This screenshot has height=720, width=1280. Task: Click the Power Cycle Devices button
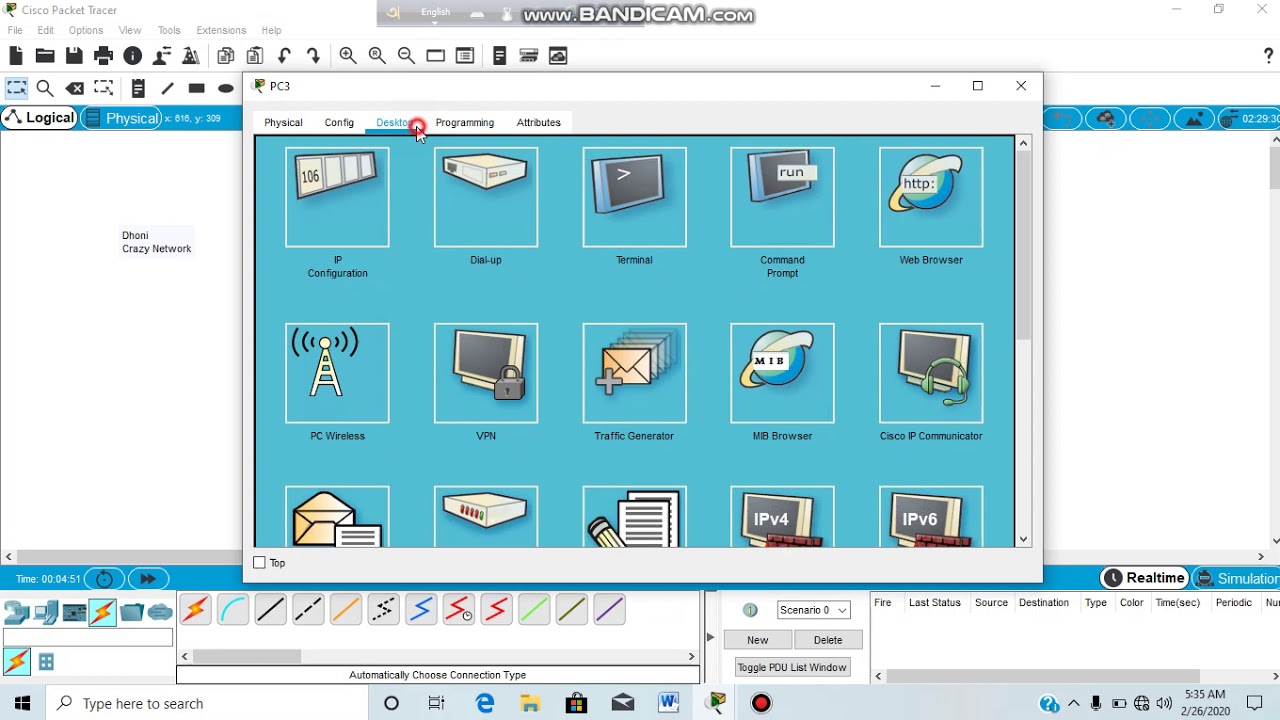(x=104, y=578)
